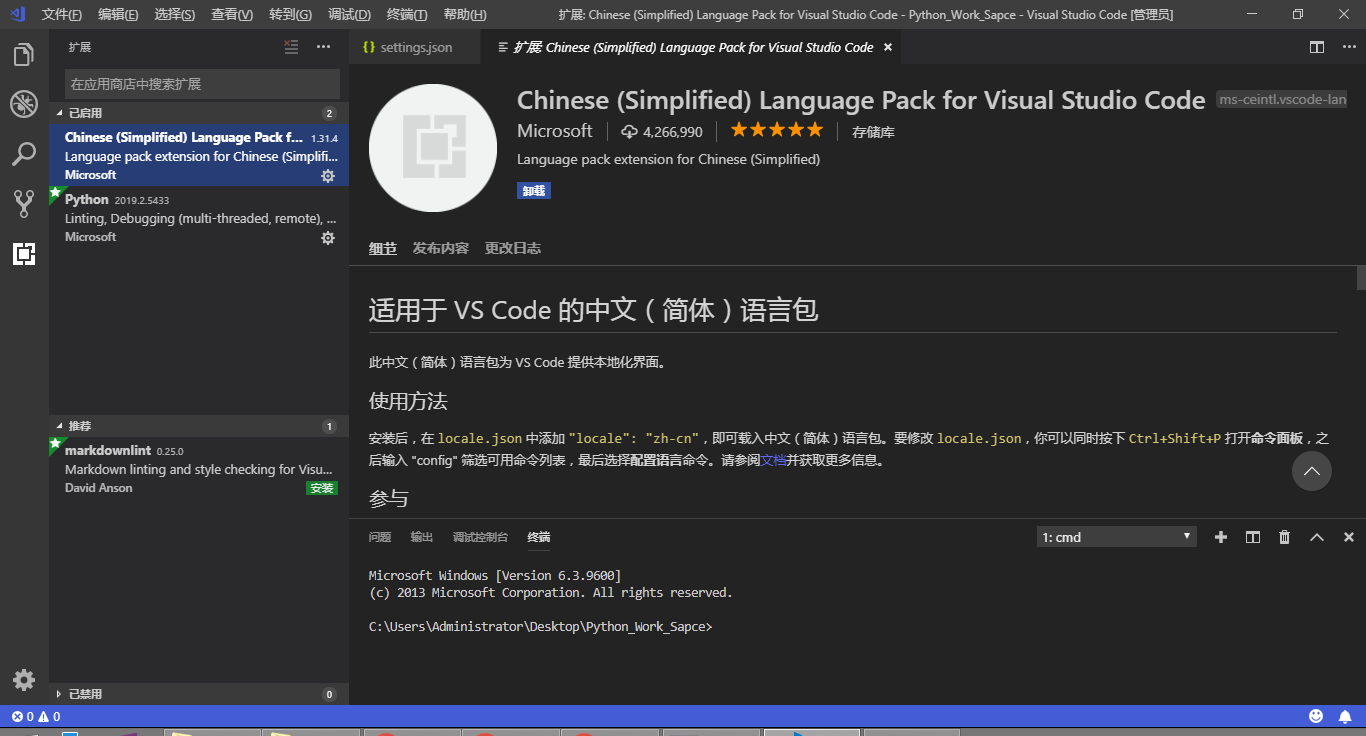Close the terminal panel
1366x736 pixels.
[x=1348, y=537]
